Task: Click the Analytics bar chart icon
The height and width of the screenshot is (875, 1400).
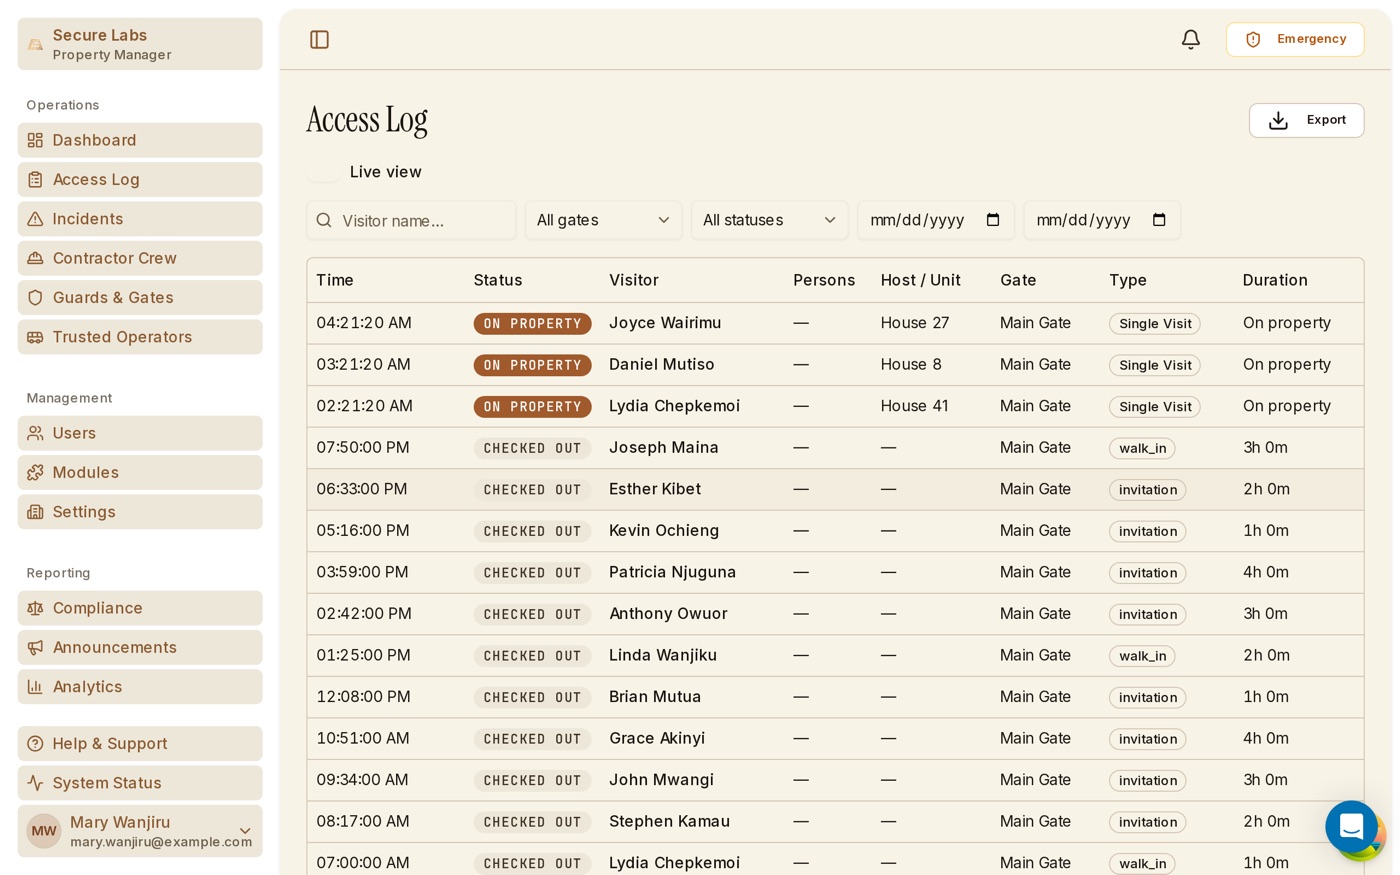Action: (35, 687)
